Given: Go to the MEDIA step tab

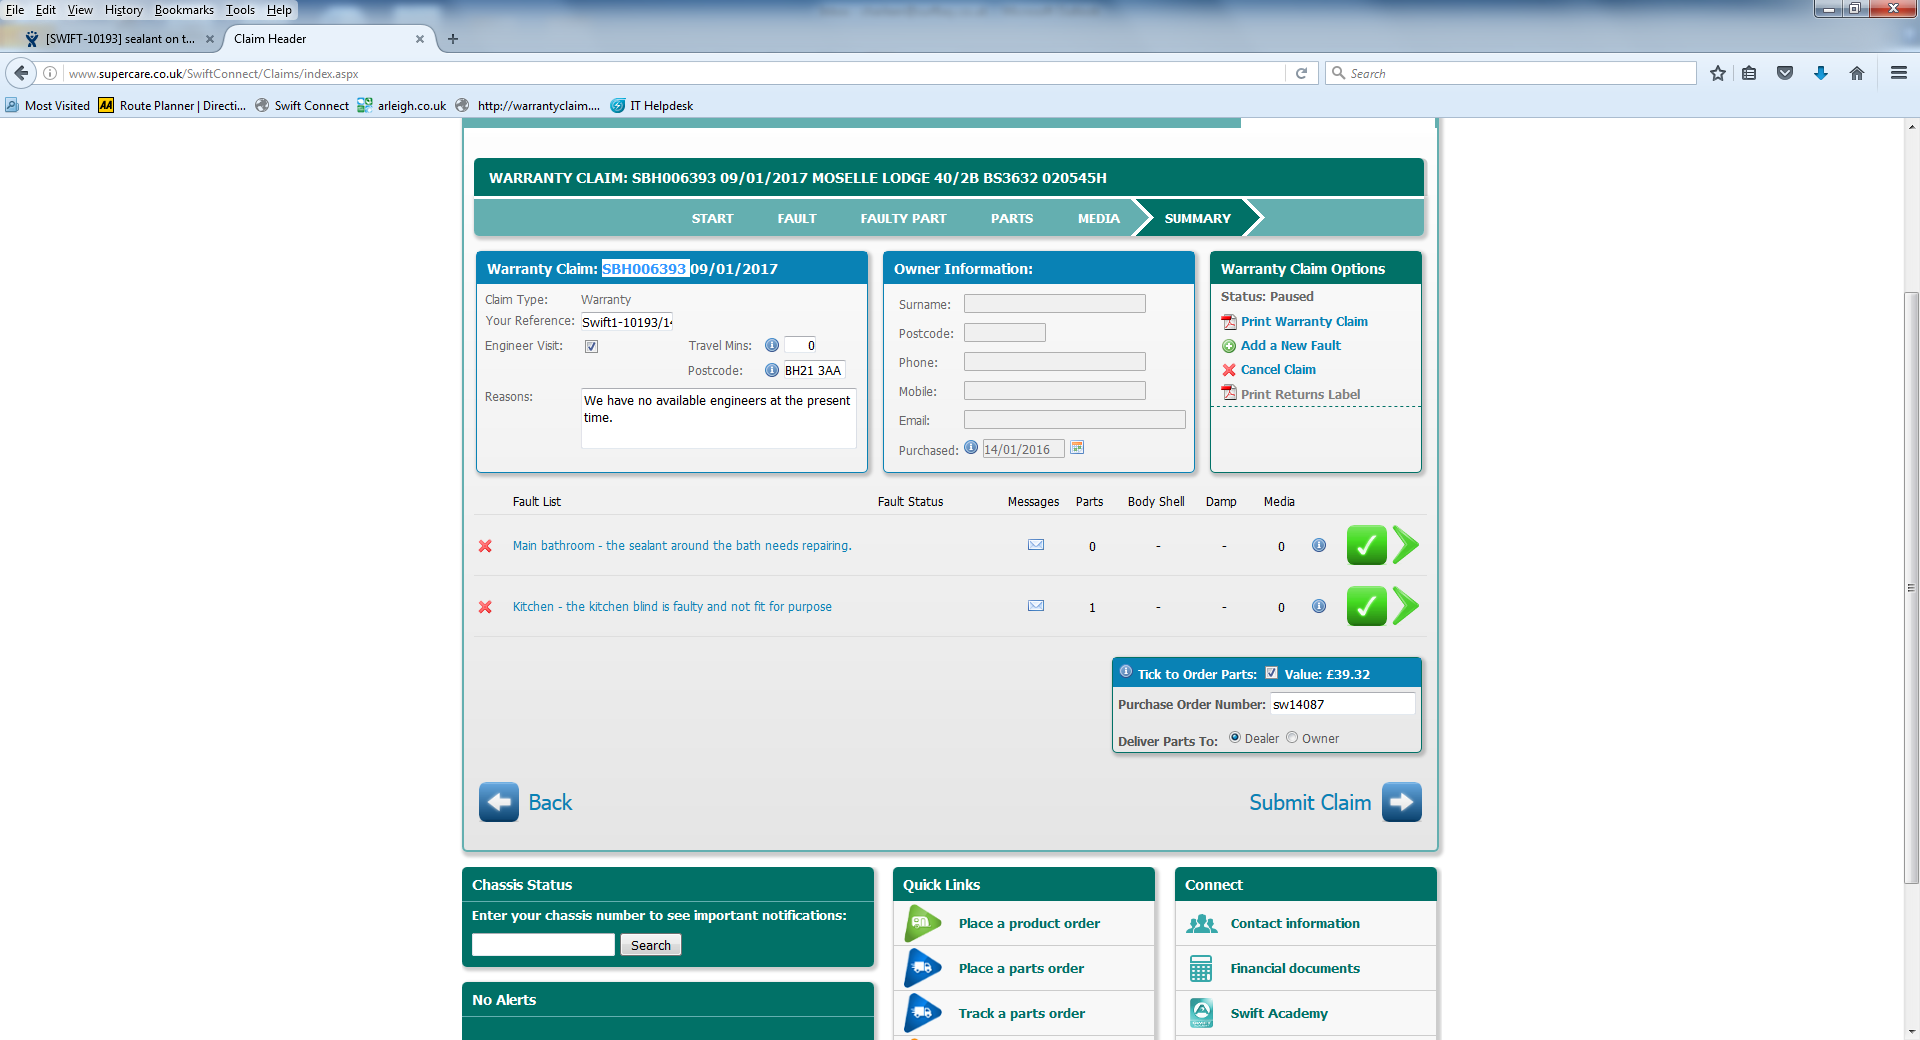Looking at the screenshot, I should coord(1098,218).
